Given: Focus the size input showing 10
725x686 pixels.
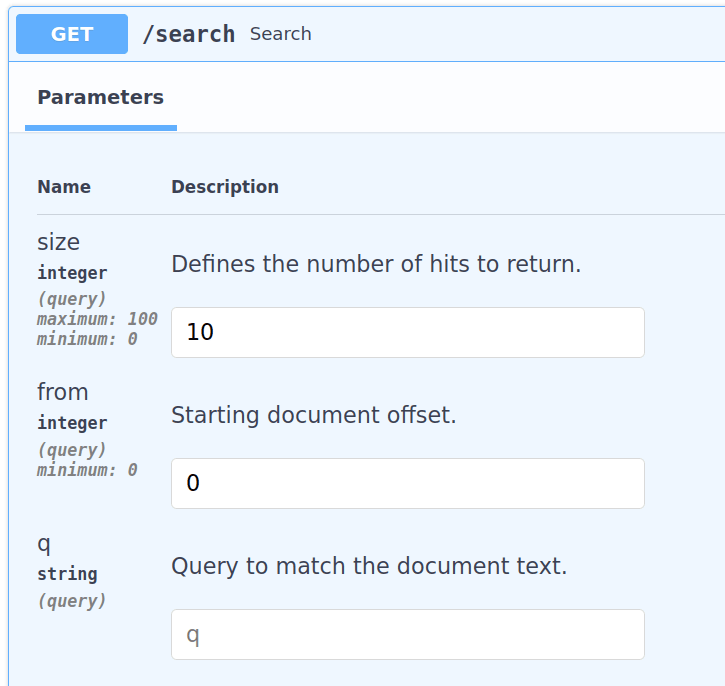Looking at the screenshot, I should point(407,332).
